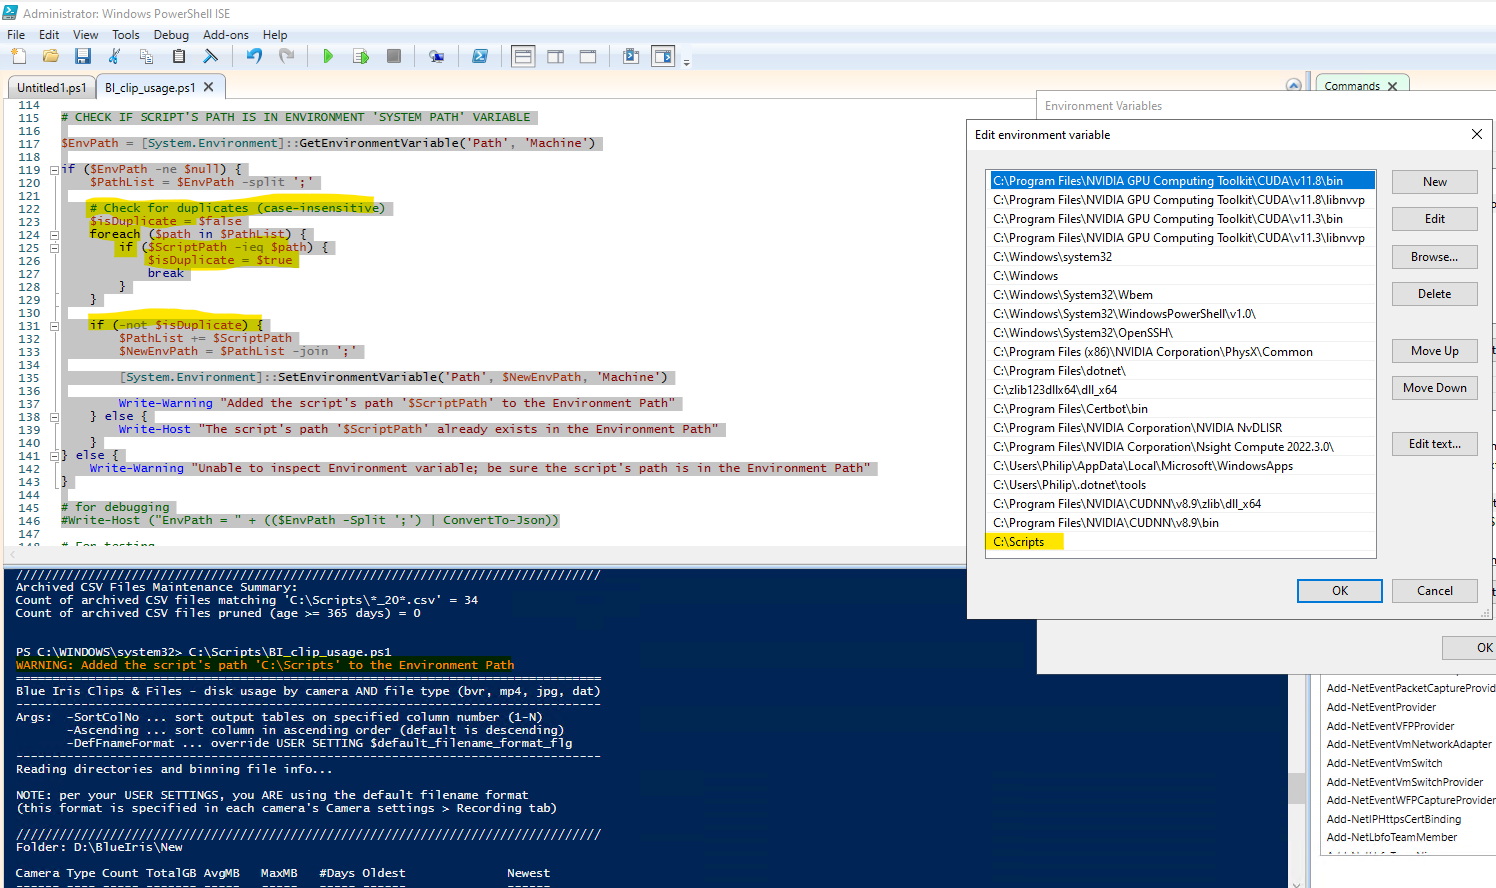Show Script Pane Maximized layout icon

click(x=588, y=57)
